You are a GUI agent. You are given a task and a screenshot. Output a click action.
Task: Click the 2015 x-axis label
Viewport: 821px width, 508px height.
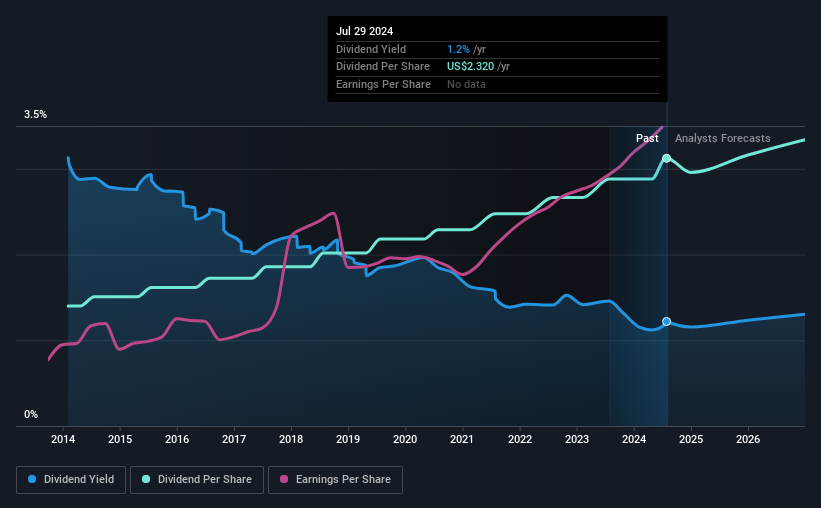120,439
